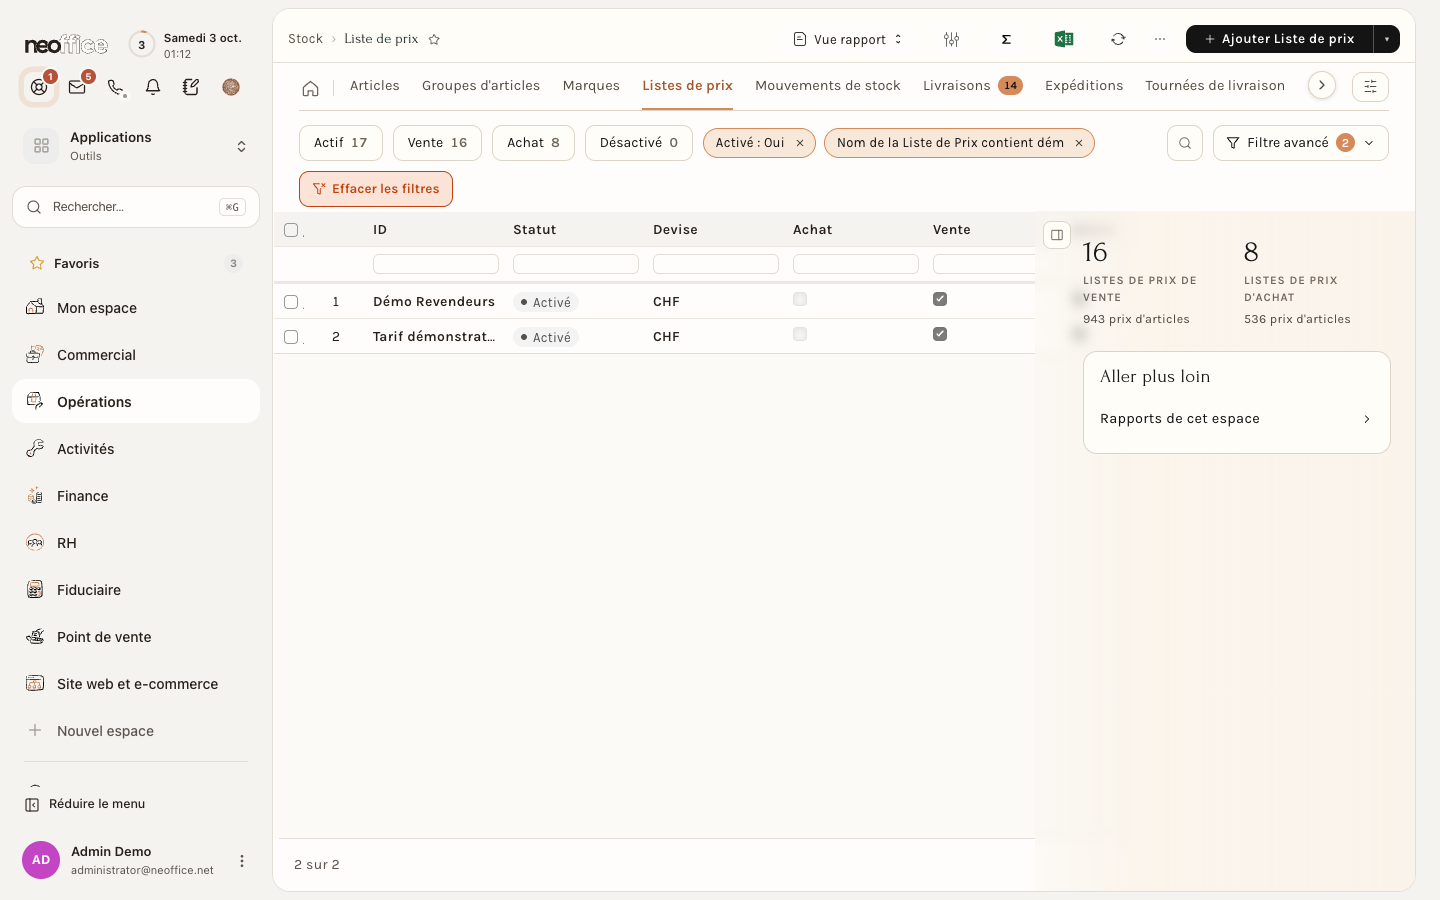This screenshot has height=900, width=1440.
Task: Toggle Vente checkbox for Tarif démonstration
Action: 940,334
